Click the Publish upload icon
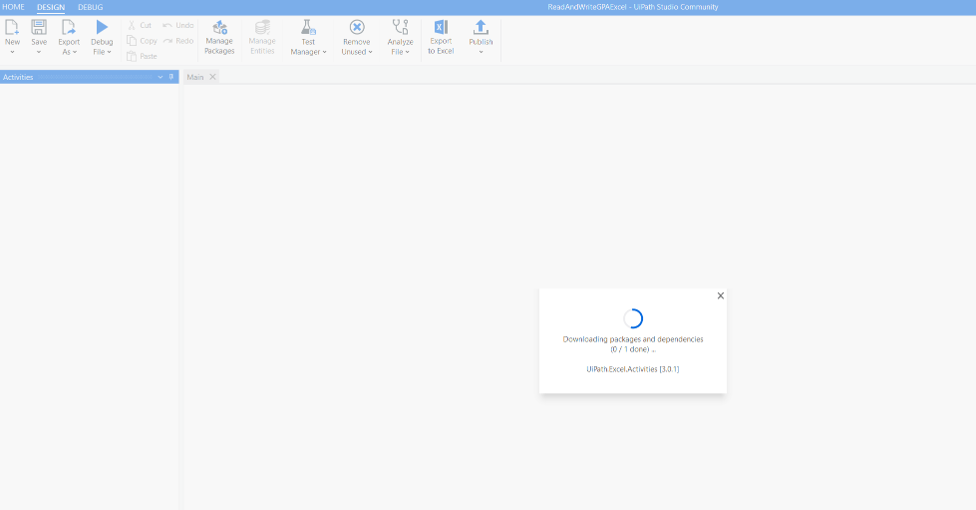Viewport: 976px width, 510px height. [481, 27]
